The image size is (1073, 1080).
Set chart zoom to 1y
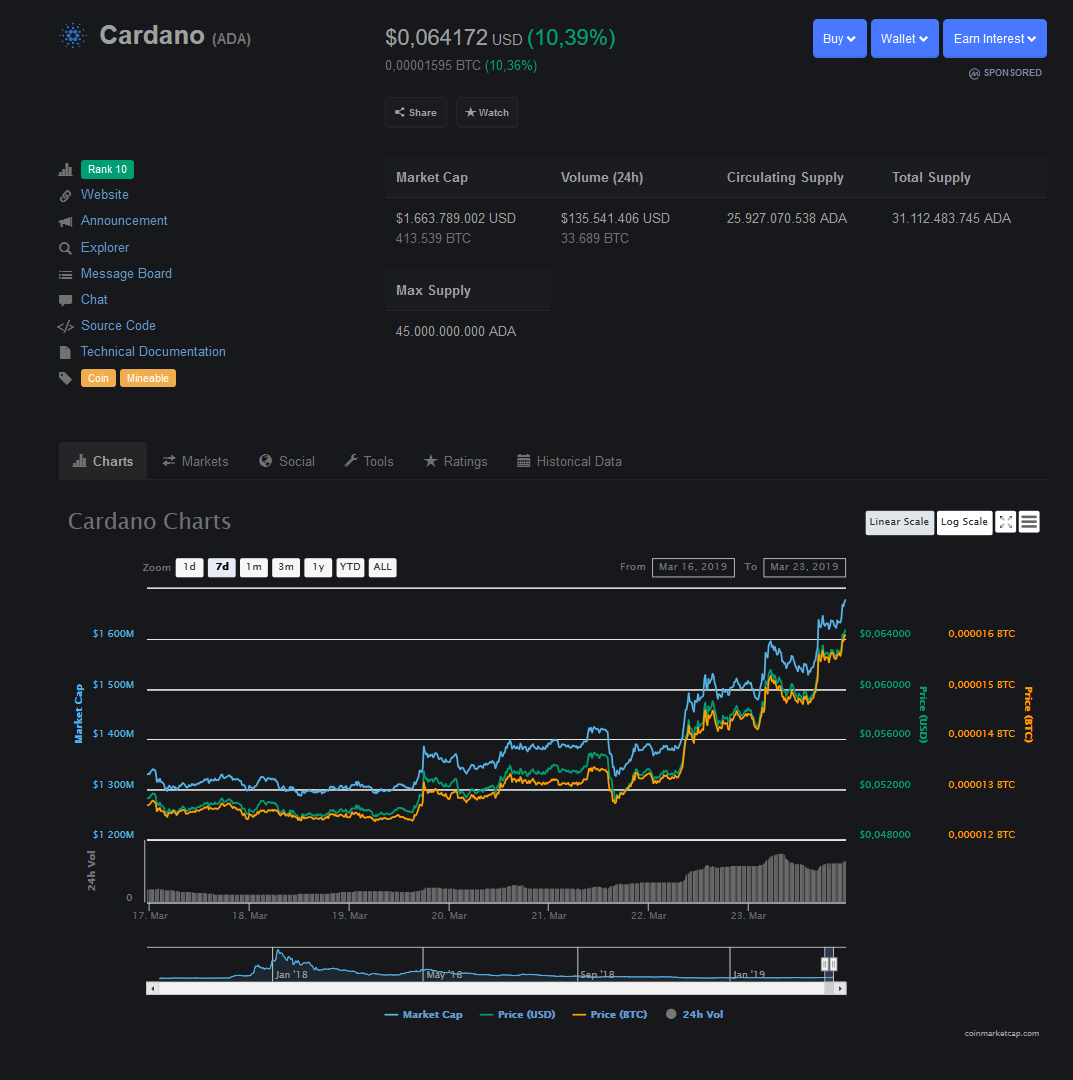(318, 567)
